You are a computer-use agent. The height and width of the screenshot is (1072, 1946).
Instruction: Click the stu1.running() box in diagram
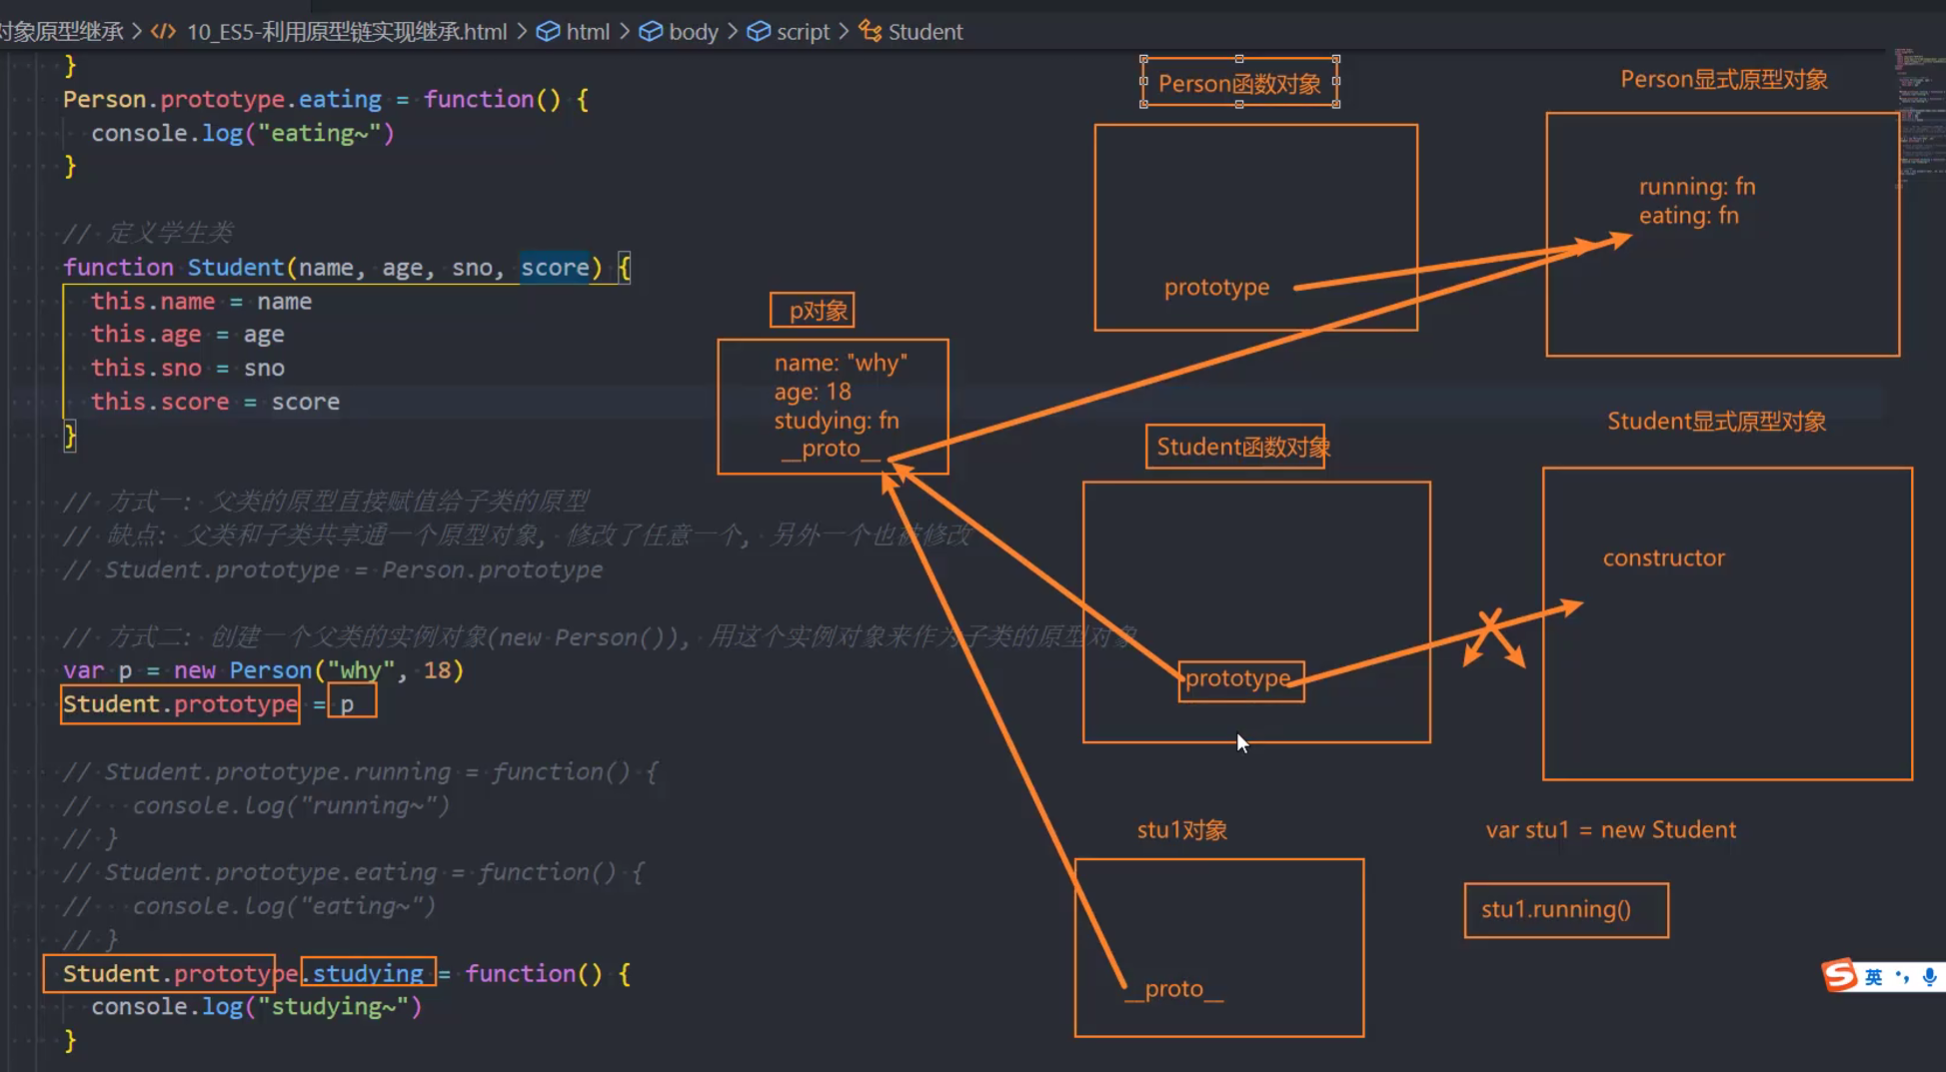tap(1565, 910)
